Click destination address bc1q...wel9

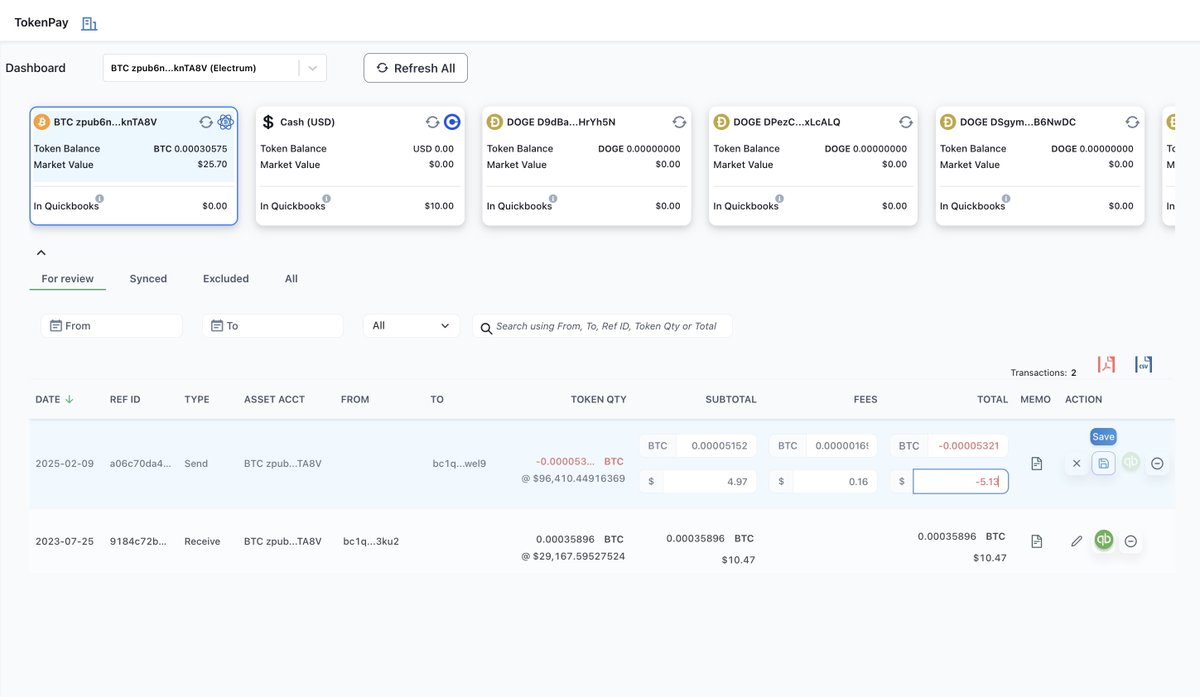coord(459,464)
